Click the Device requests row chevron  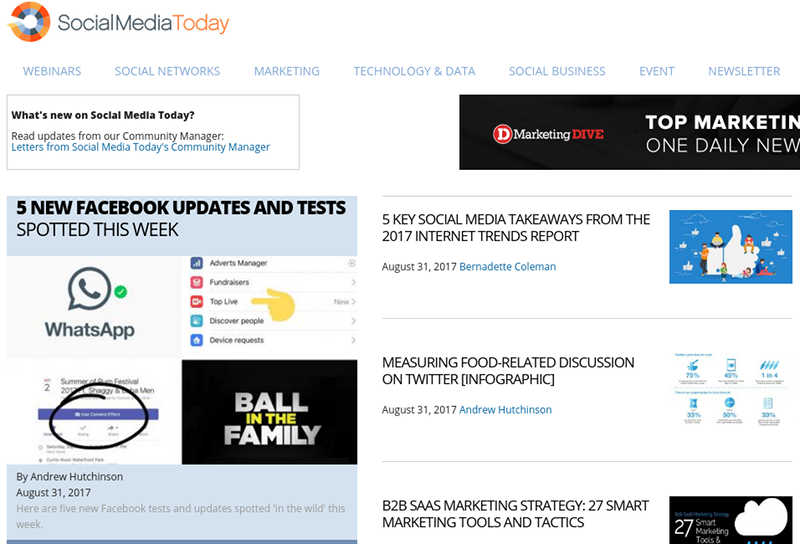tap(353, 340)
